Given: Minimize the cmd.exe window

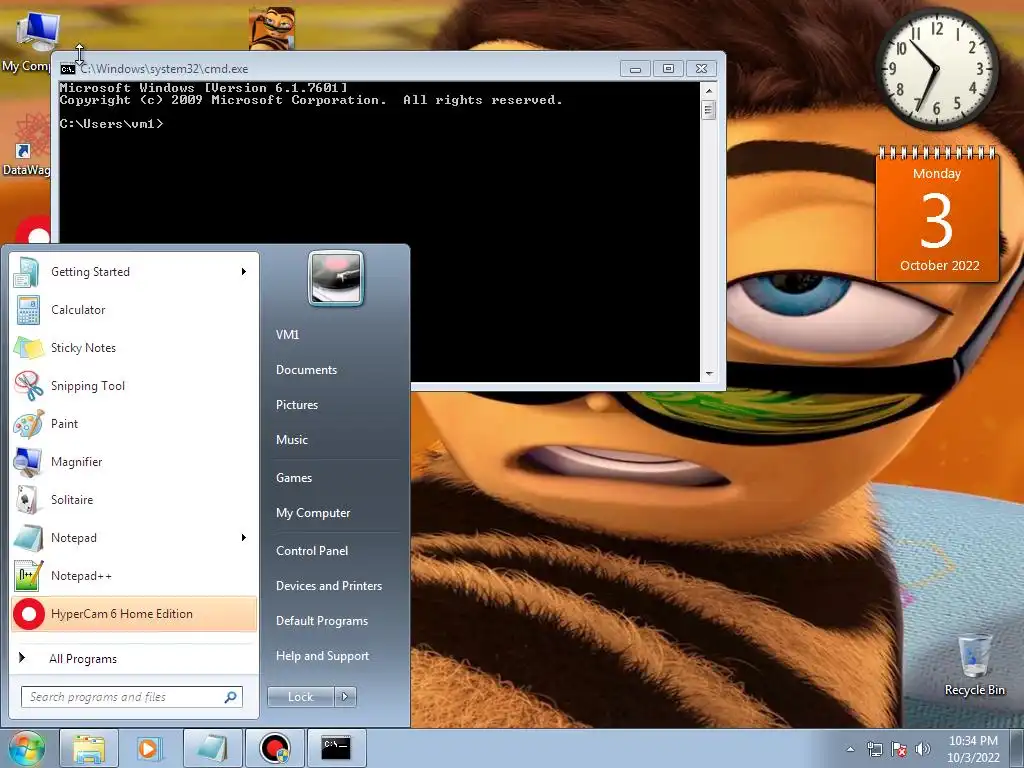Looking at the screenshot, I should (x=635, y=69).
